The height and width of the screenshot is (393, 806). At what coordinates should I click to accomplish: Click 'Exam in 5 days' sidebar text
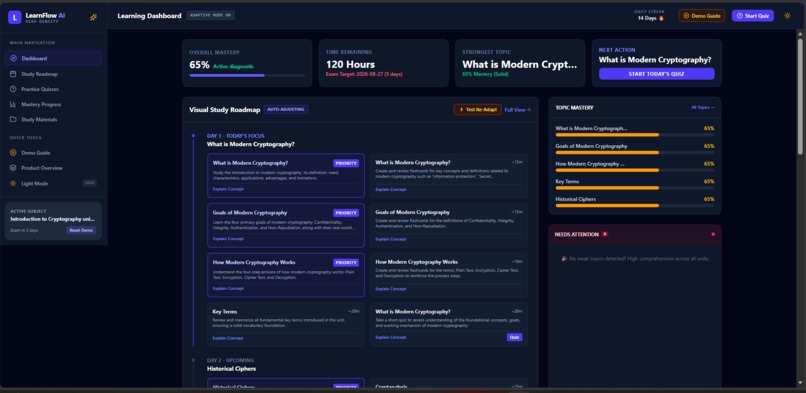(x=24, y=230)
